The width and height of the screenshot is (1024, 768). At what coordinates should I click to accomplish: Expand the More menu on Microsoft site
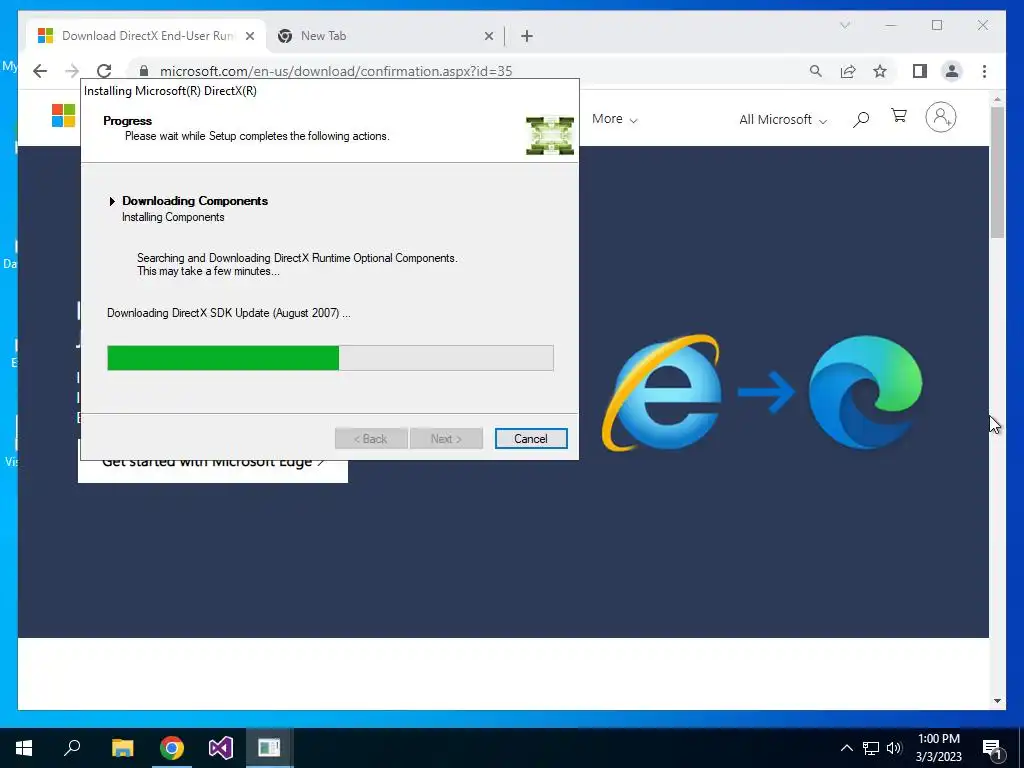tap(614, 119)
